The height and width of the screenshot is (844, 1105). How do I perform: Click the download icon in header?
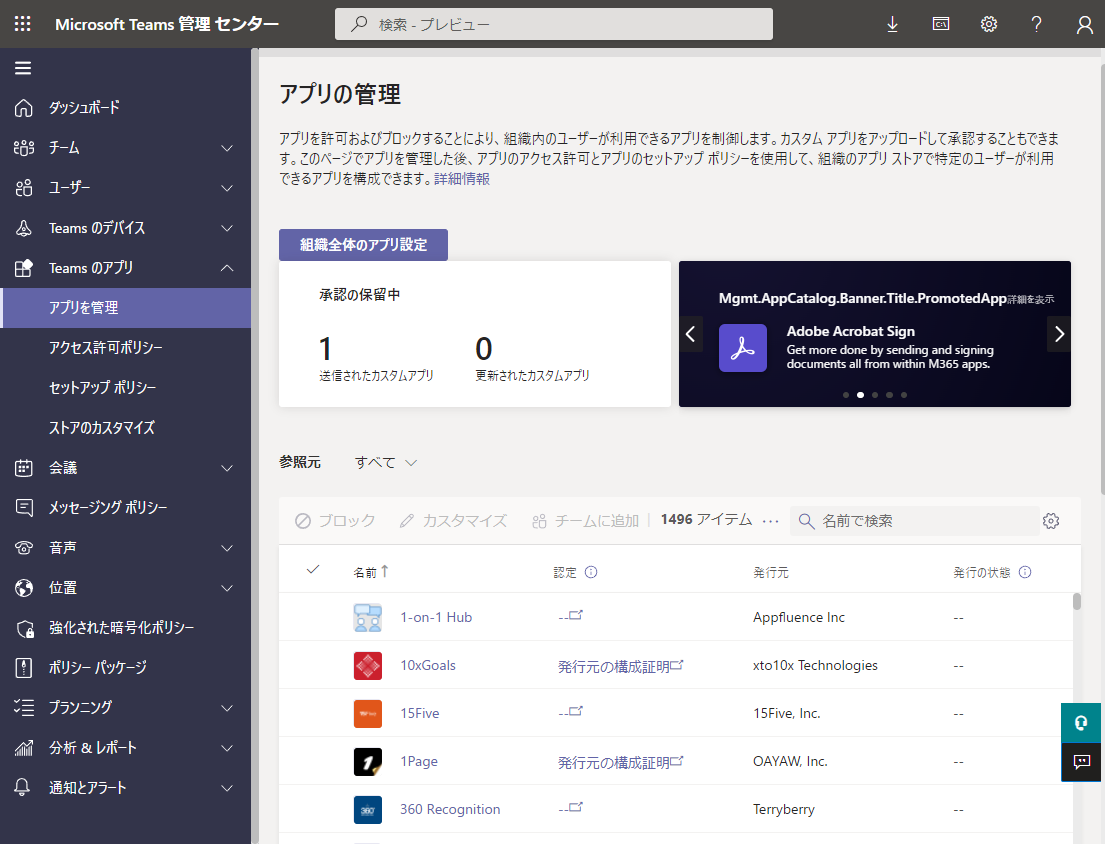coord(893,24)
